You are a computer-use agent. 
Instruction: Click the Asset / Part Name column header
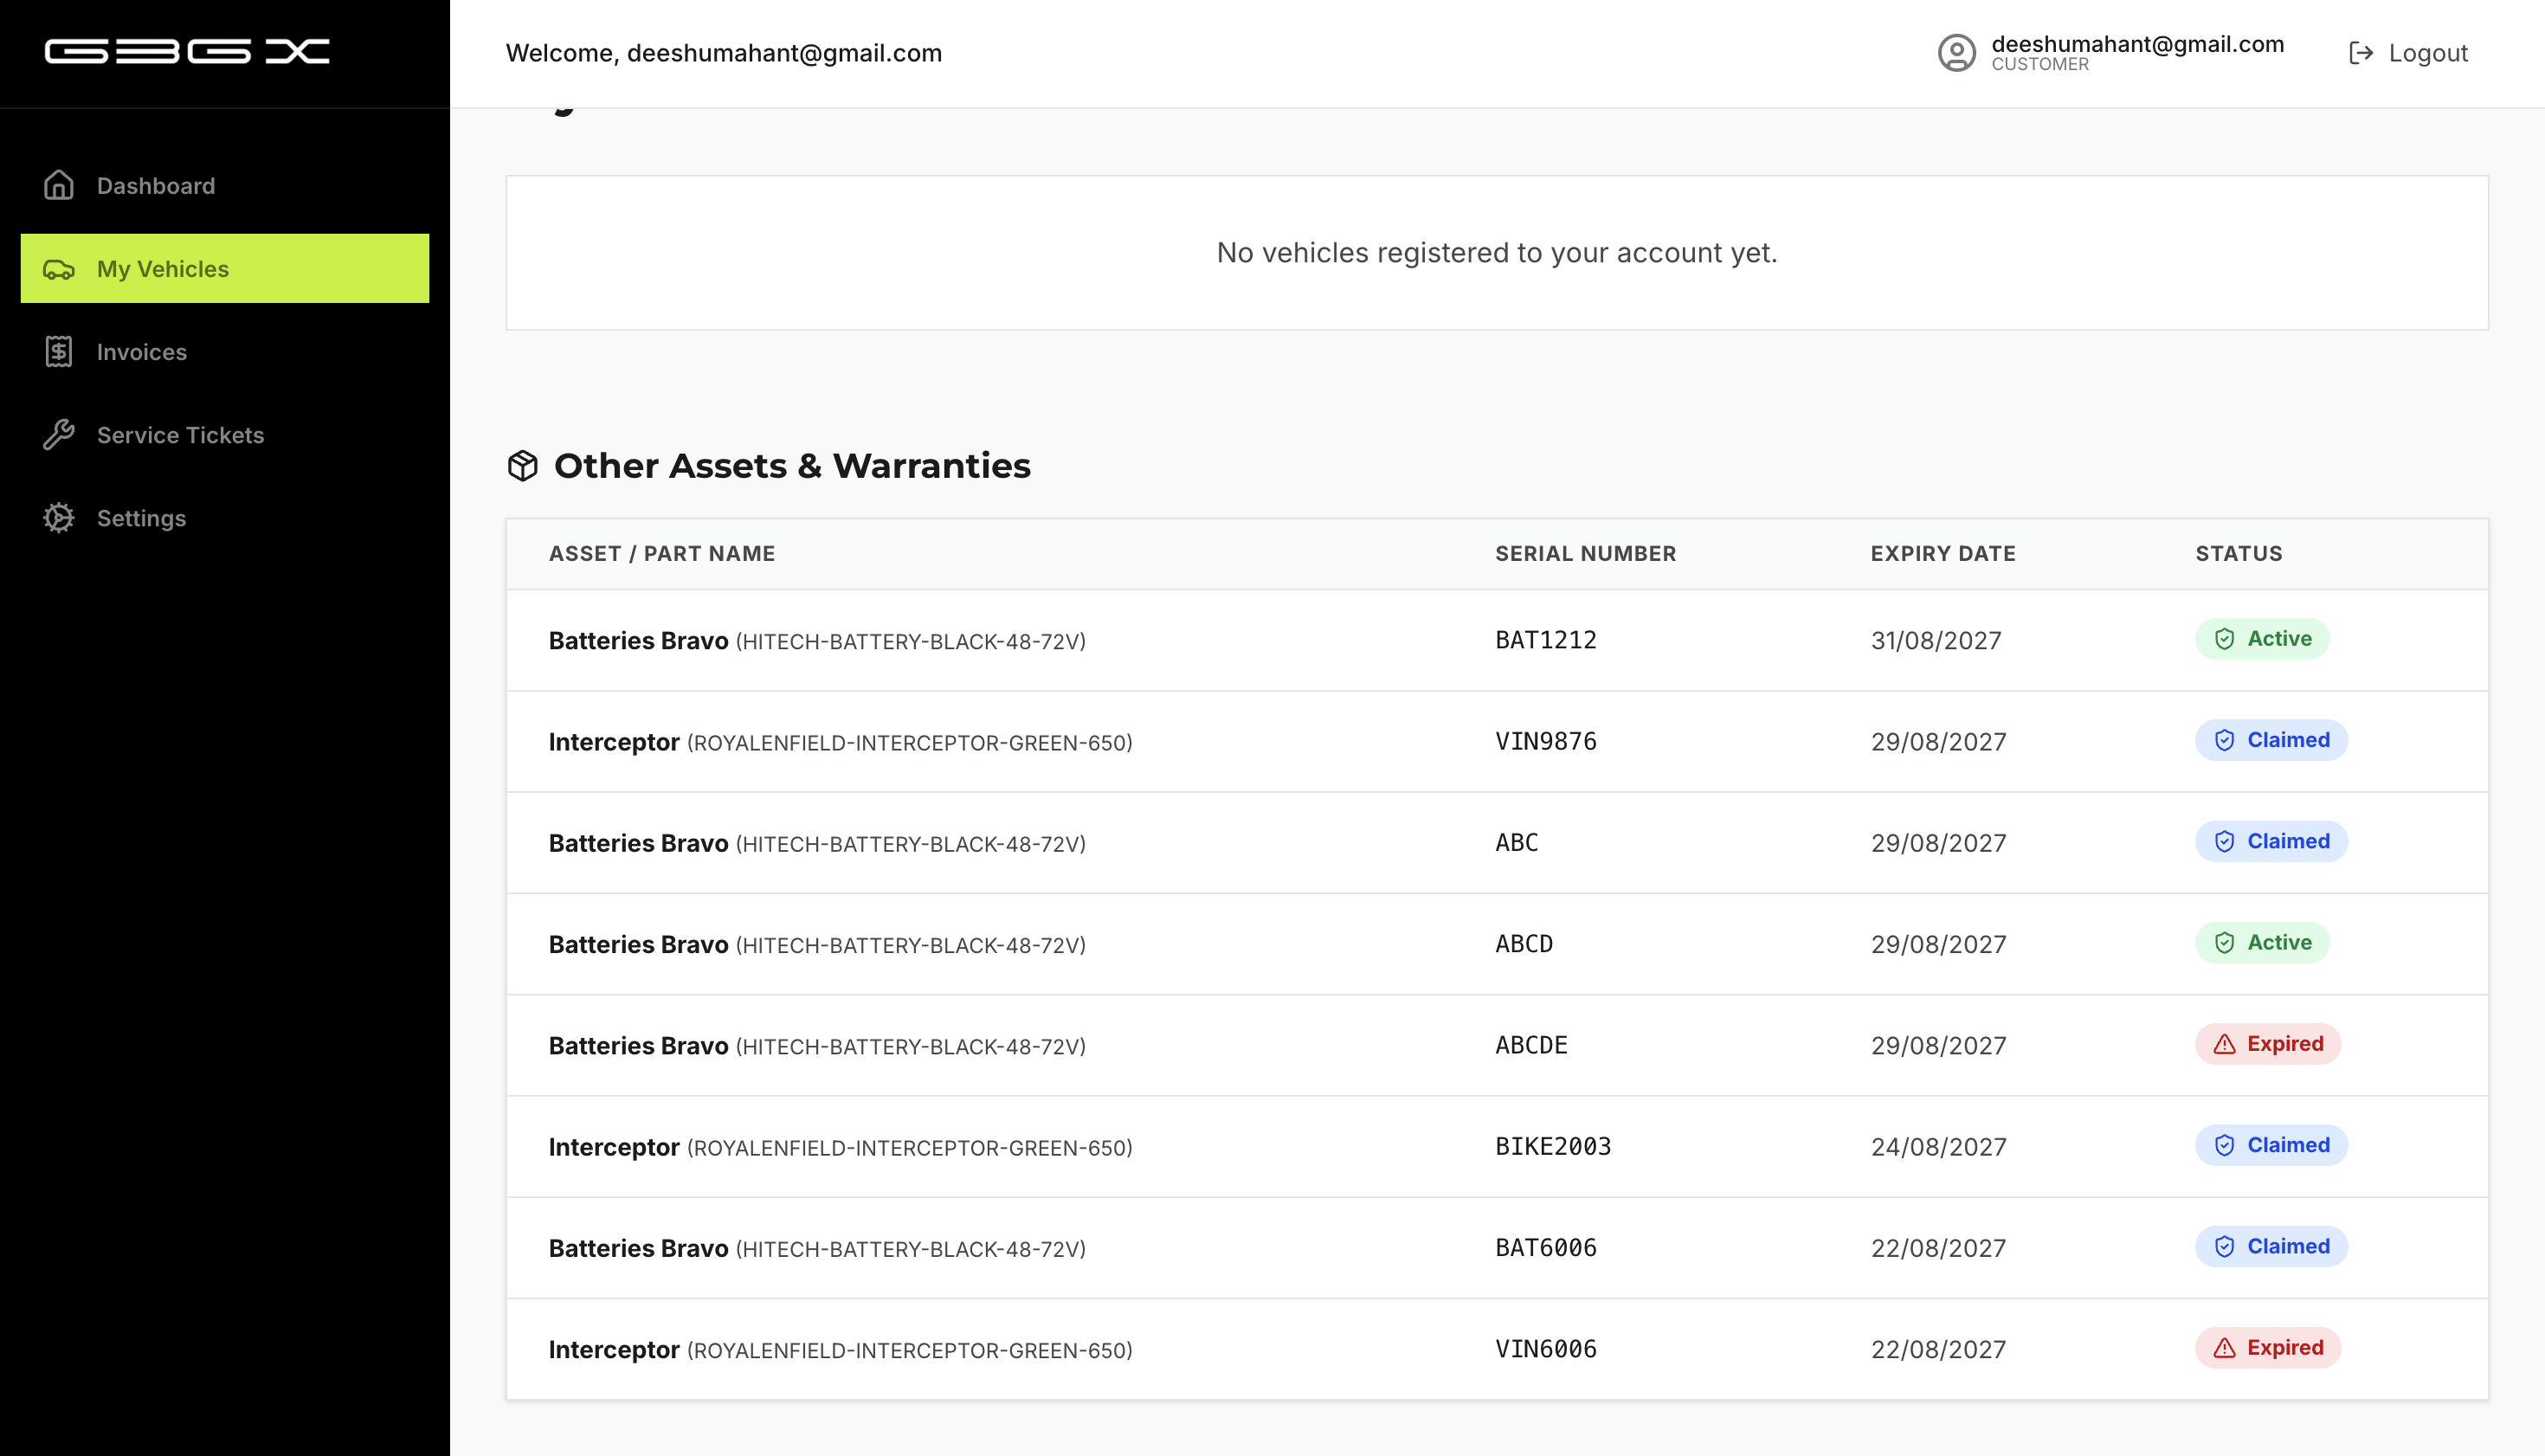[662, 554]
